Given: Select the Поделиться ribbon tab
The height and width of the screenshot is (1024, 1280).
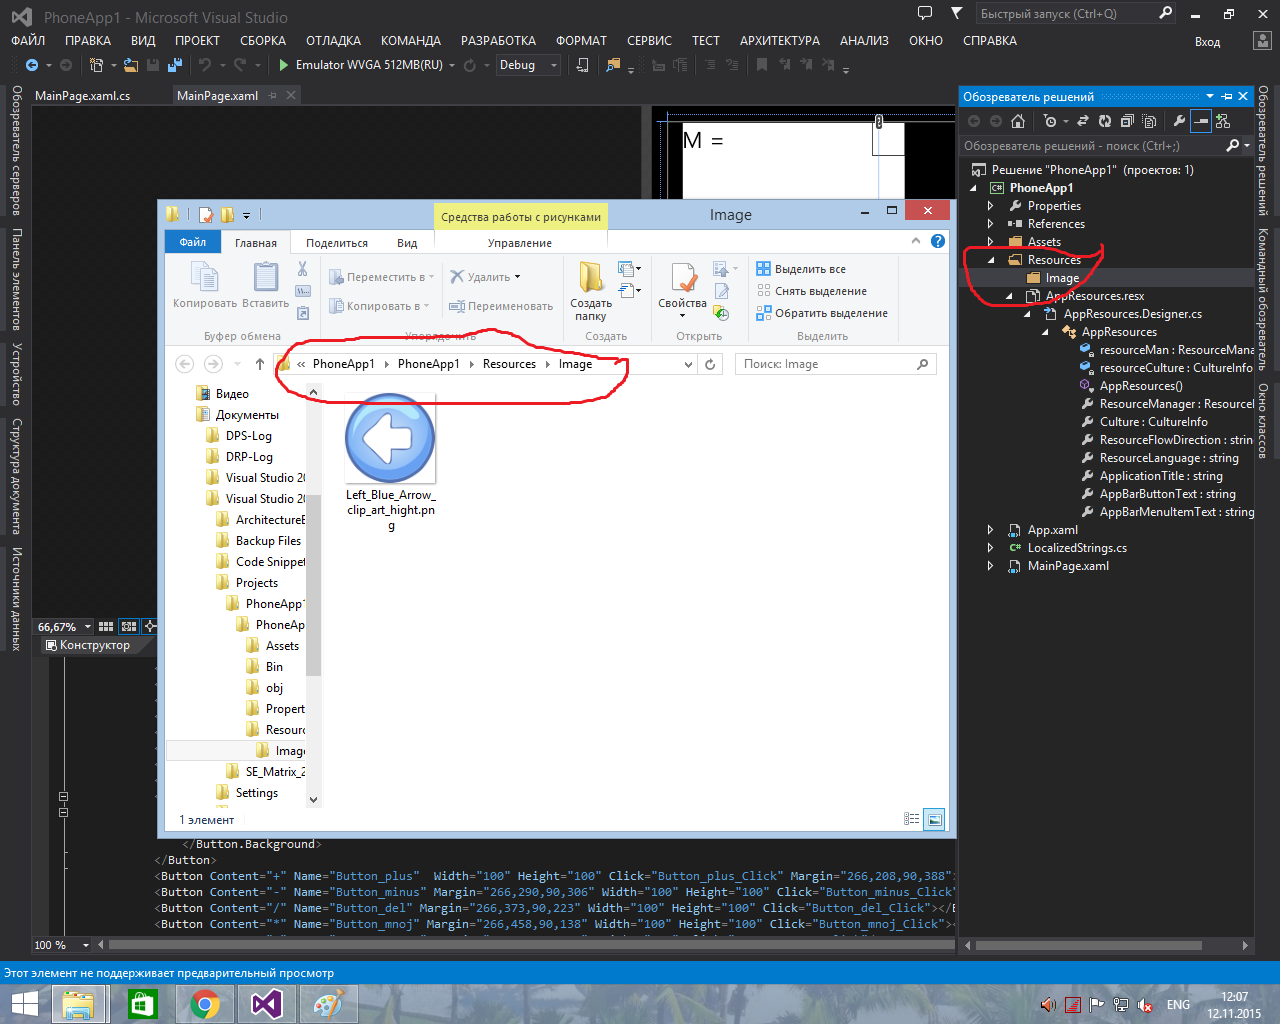Looking at the screenshot, I should [x=337, y=243].
